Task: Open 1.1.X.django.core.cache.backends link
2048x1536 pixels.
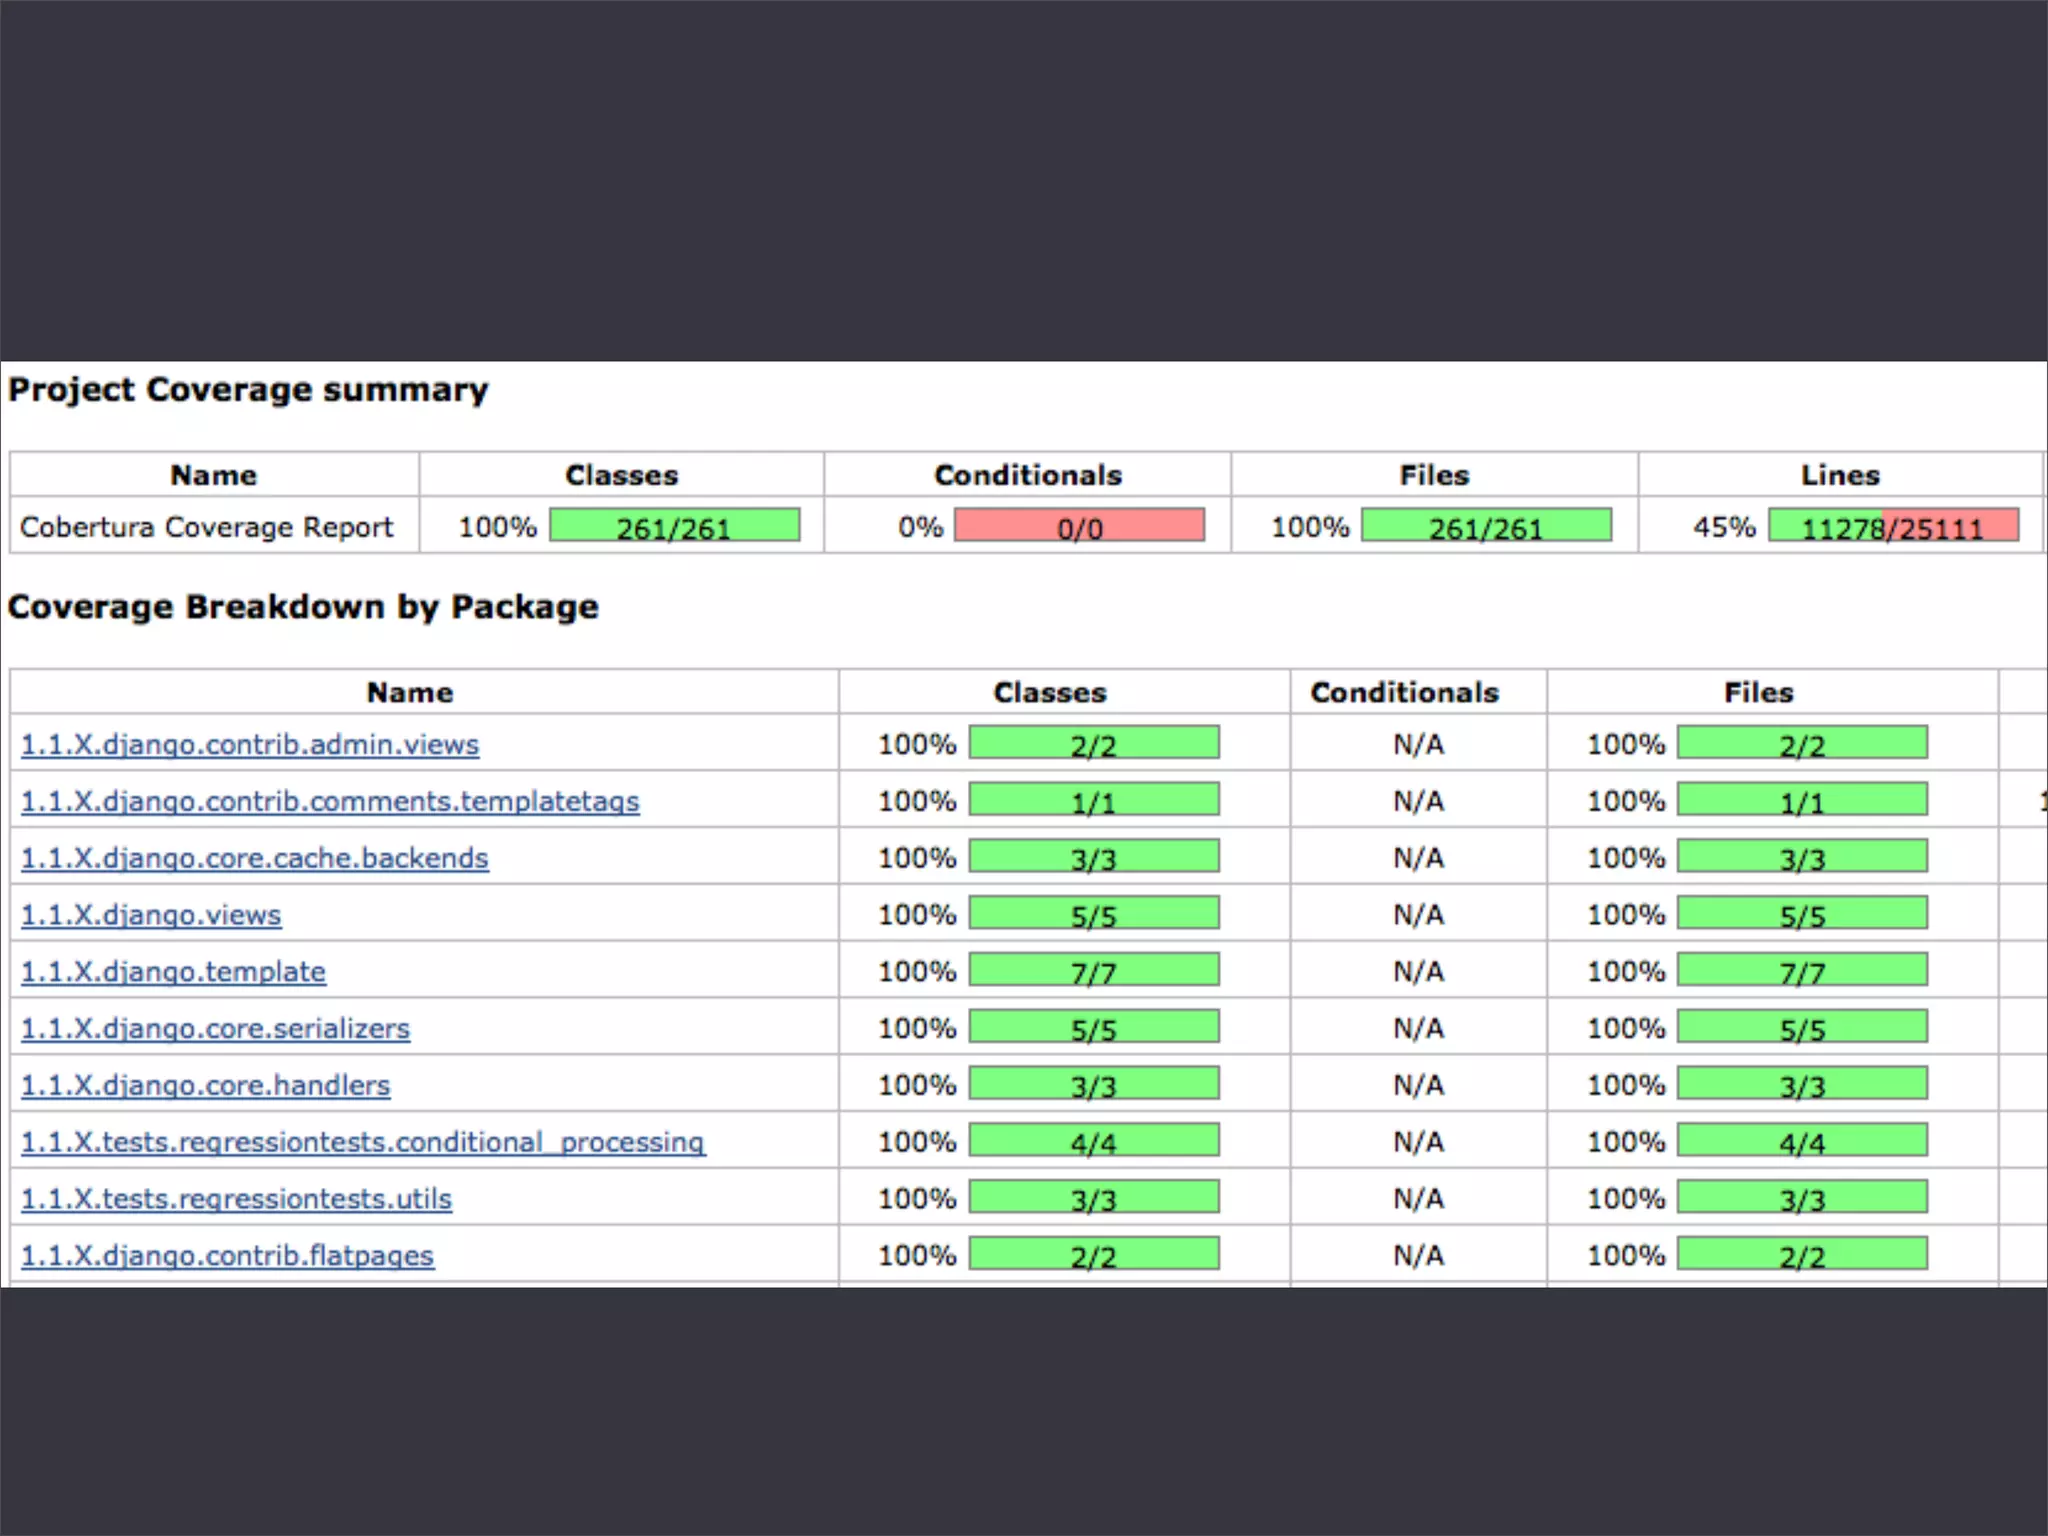Action: [x=255, y=859]
